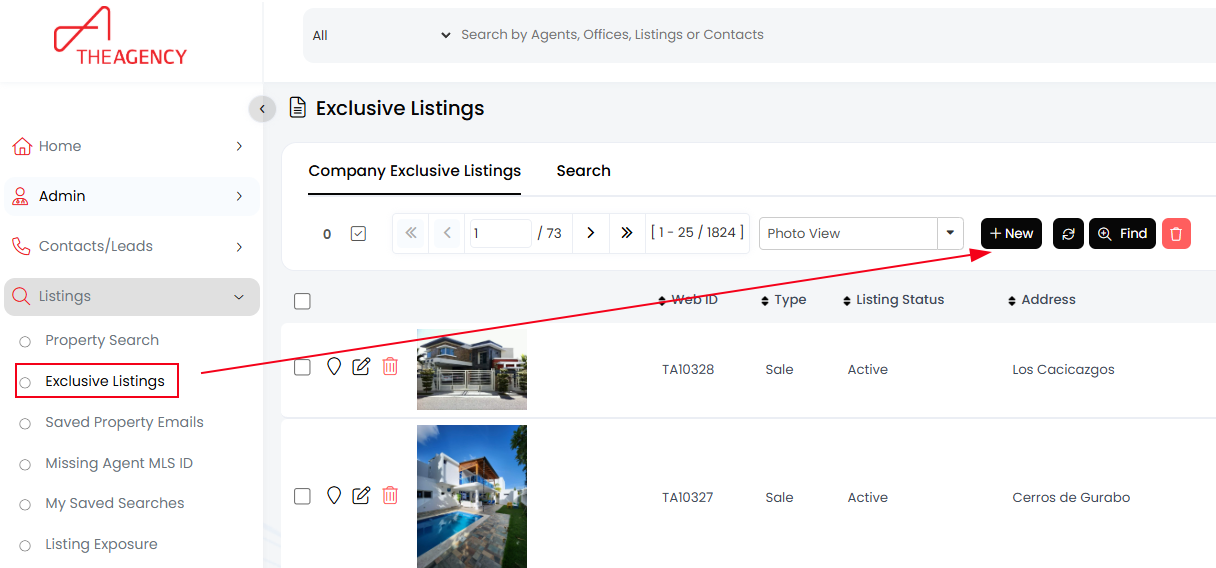Open the Photo View dropdown

point(950,233)
